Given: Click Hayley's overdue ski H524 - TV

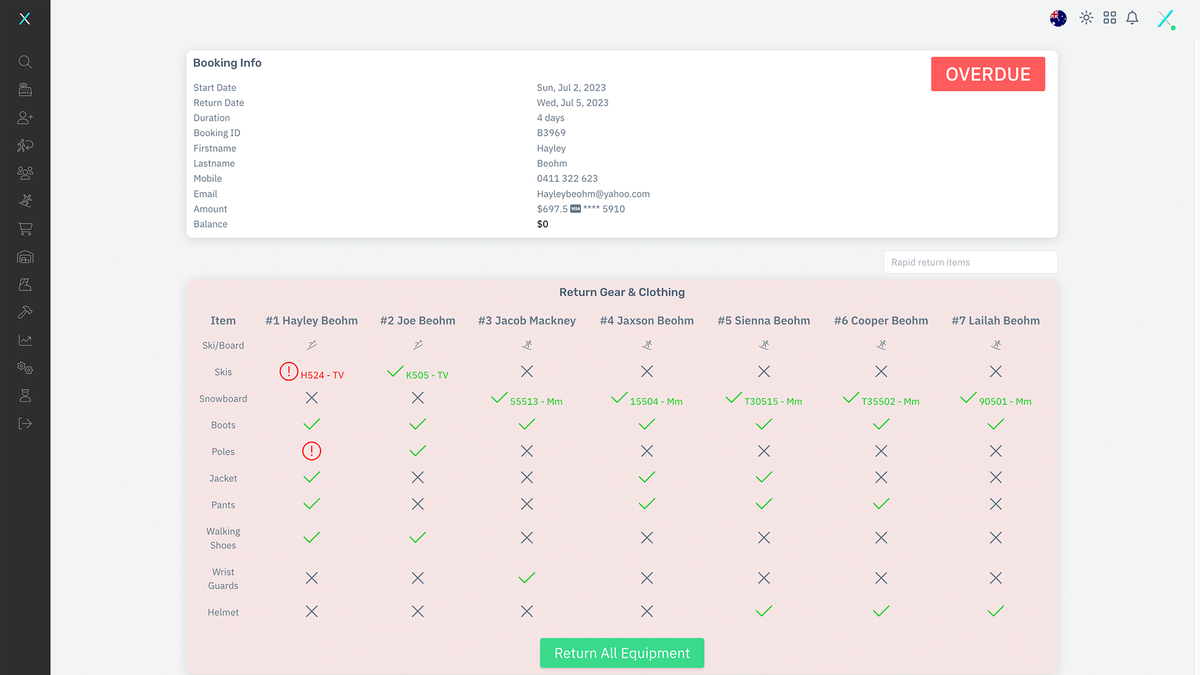Looking at the screenshot, I should 321,375.
